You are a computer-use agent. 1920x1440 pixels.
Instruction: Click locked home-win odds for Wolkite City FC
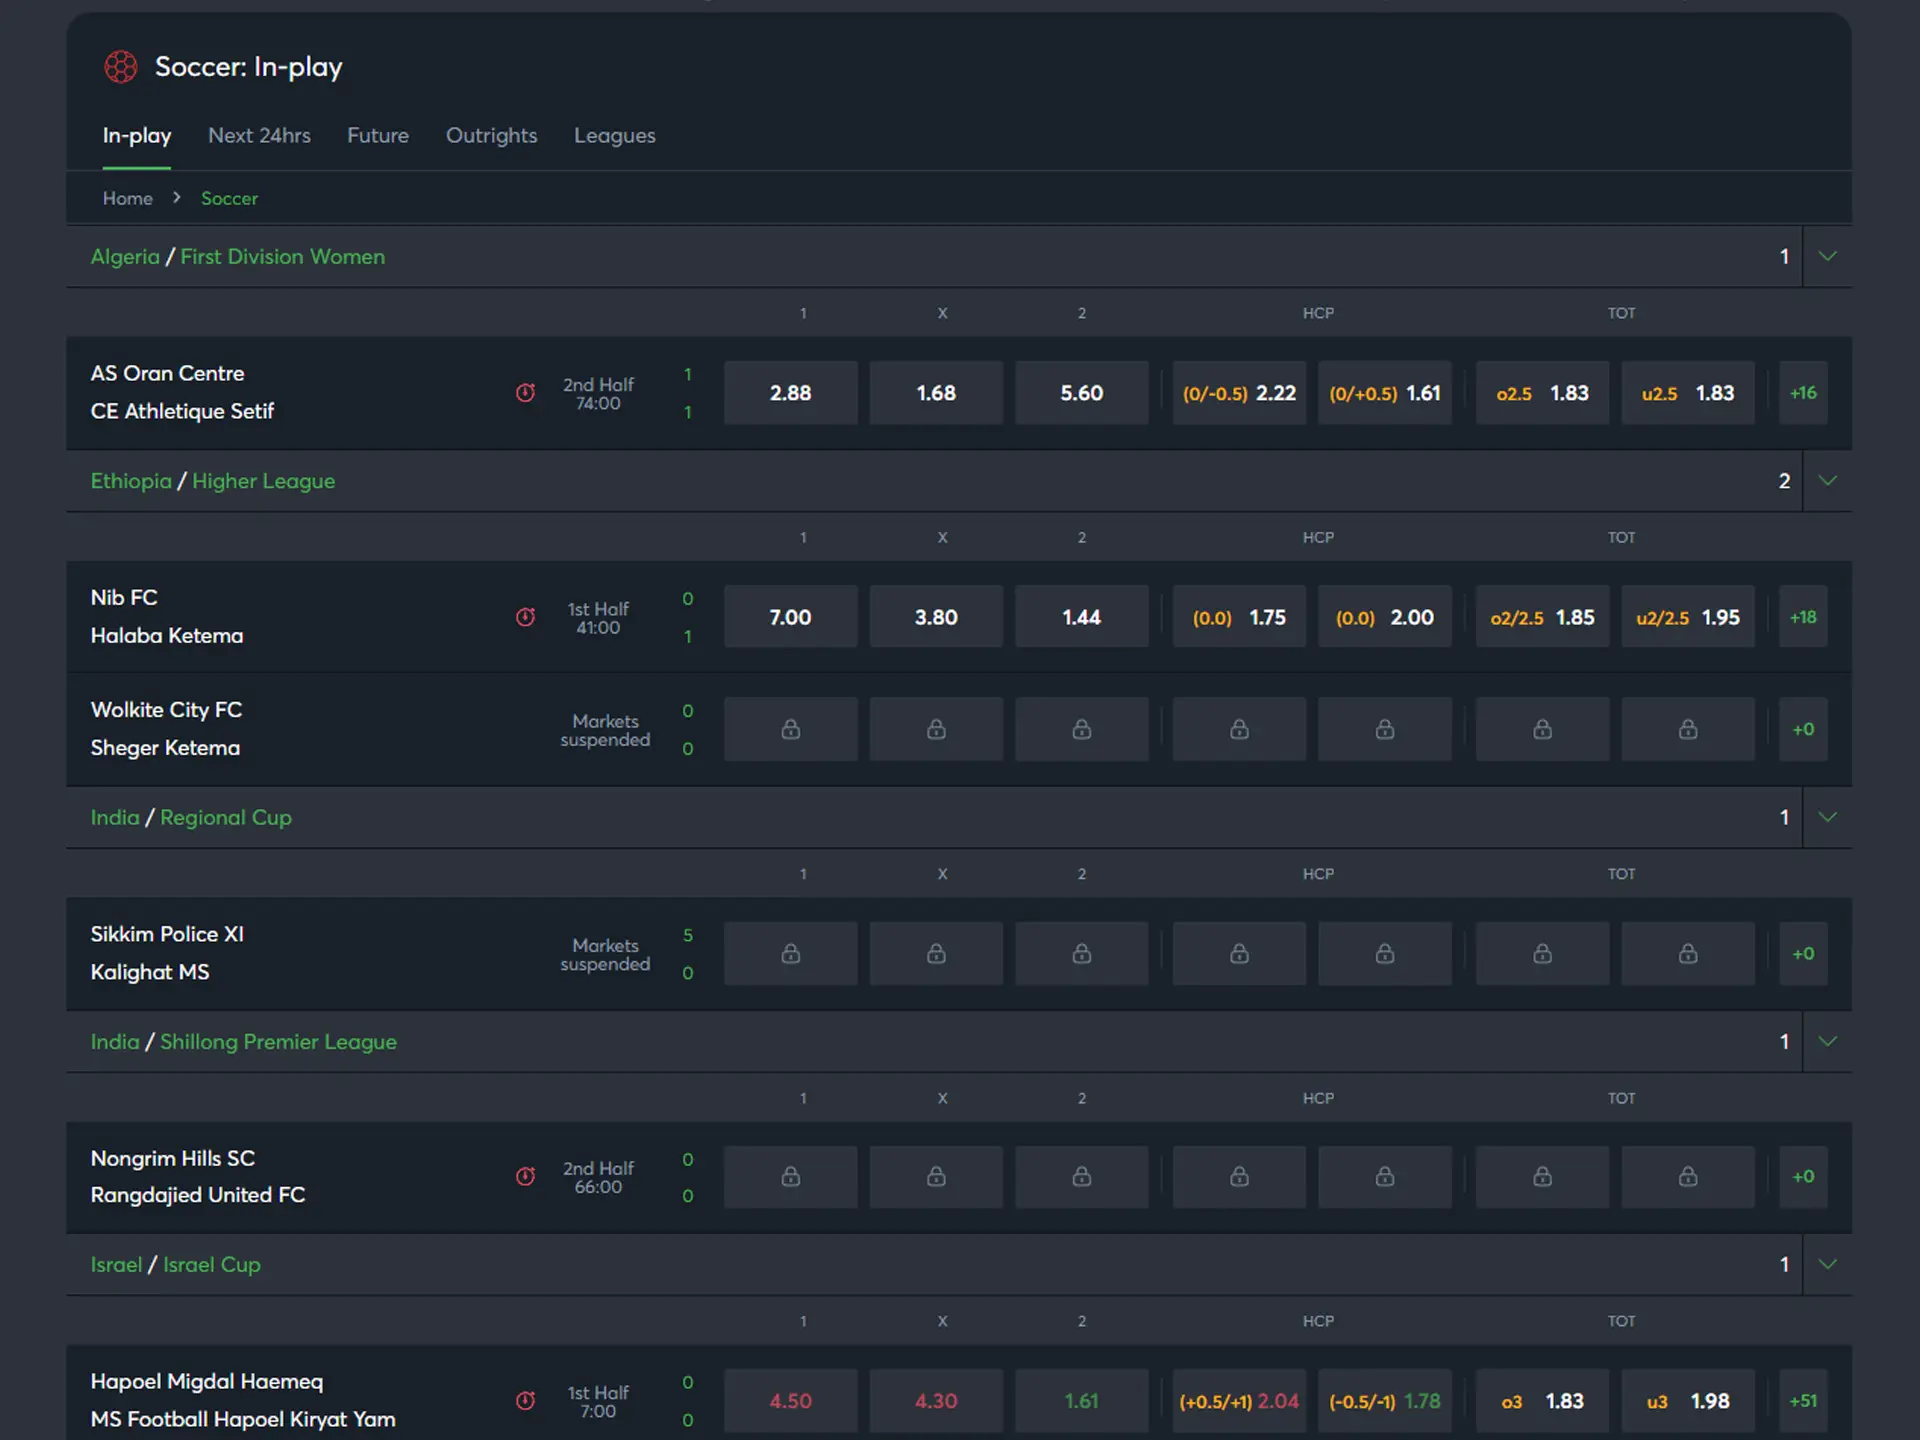point(790,729)
